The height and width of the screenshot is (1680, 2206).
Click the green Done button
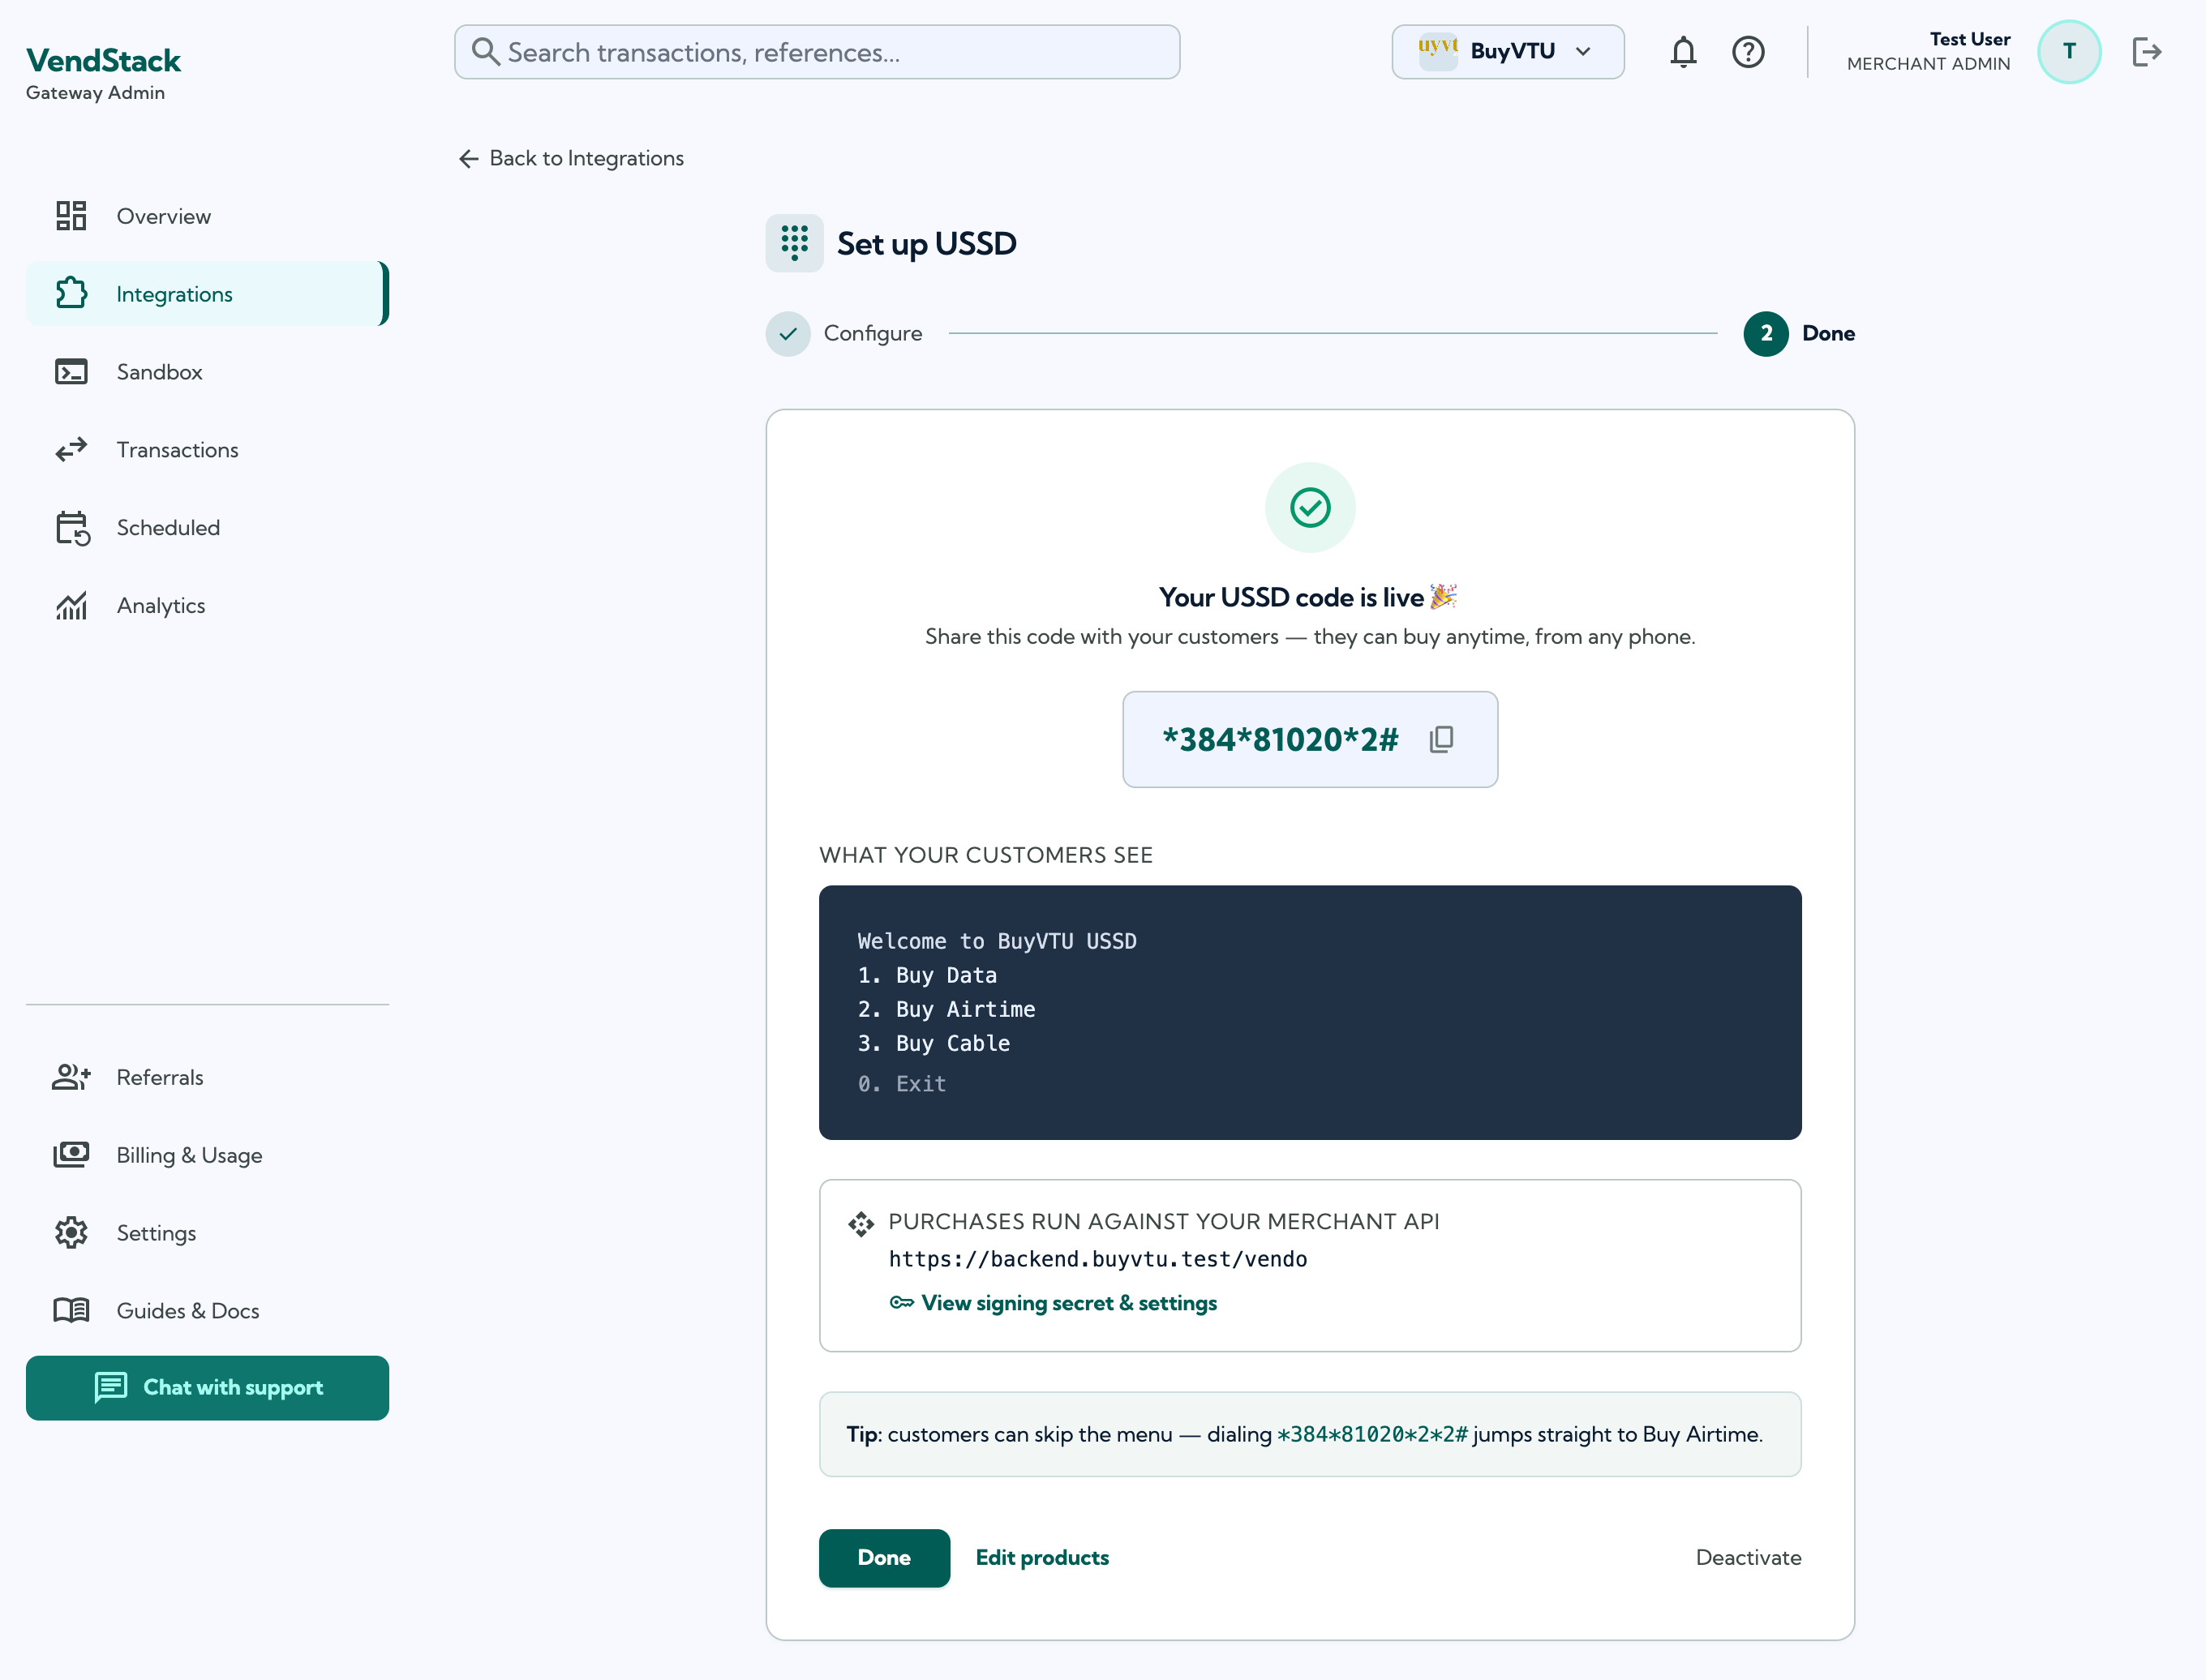tap(884, 1557)
